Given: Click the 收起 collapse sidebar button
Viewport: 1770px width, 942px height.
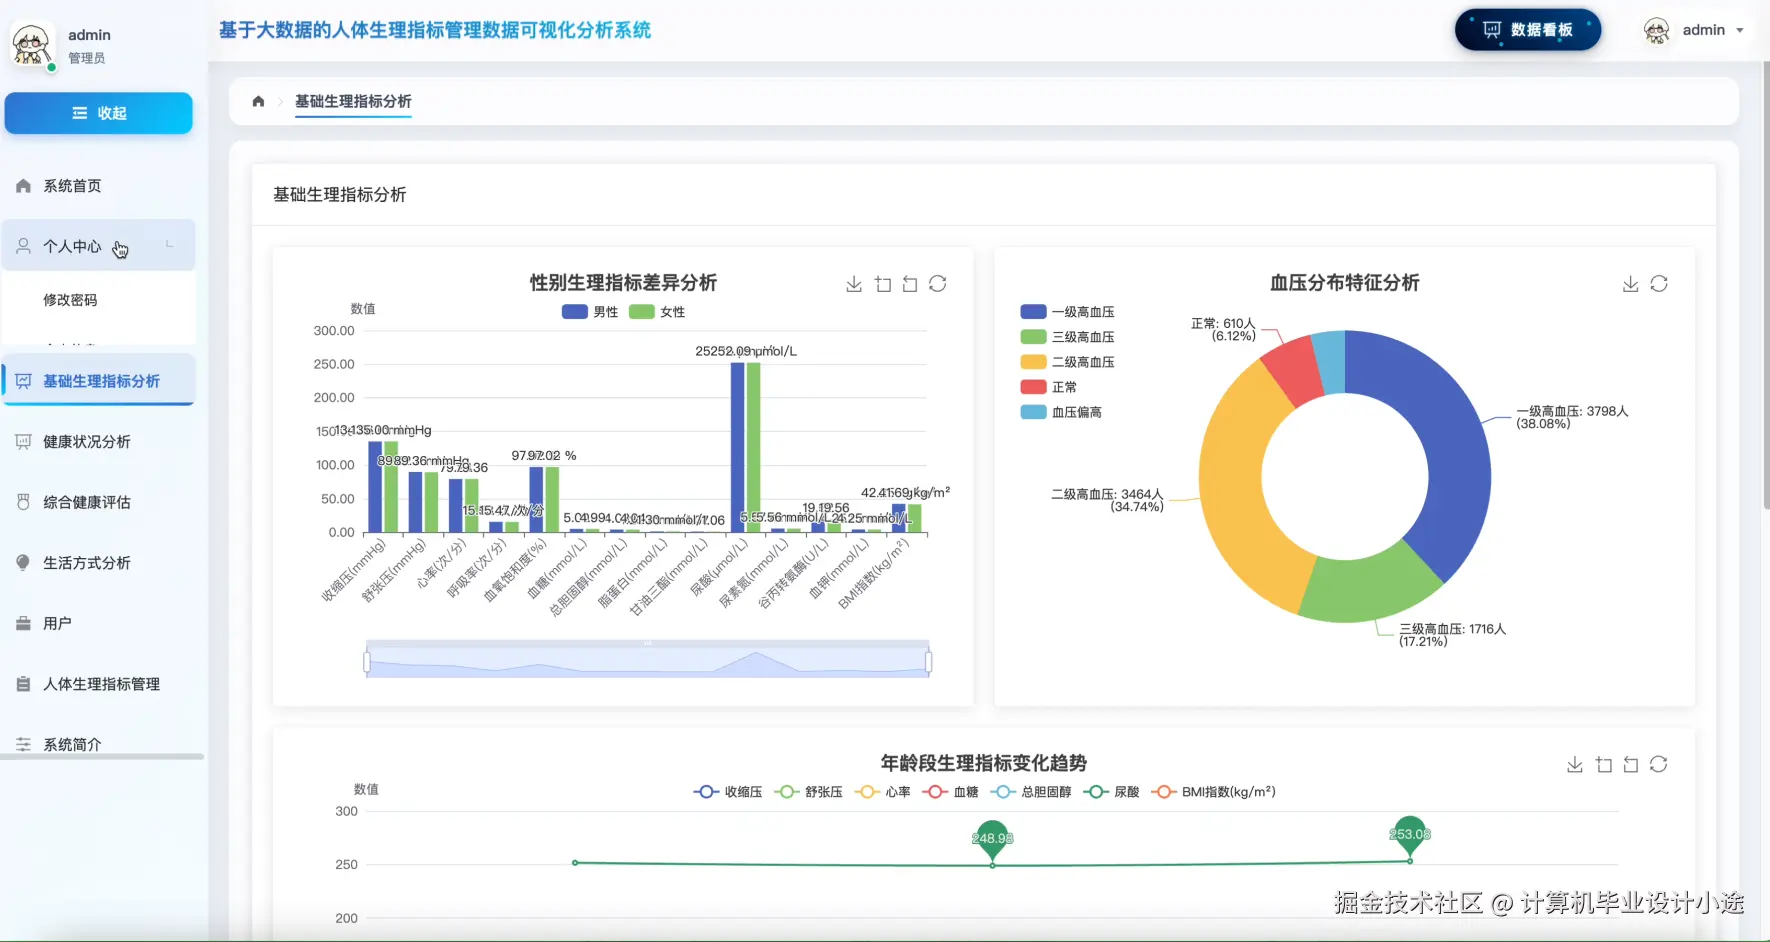Looking at the screenshot, I should [98, 113].
